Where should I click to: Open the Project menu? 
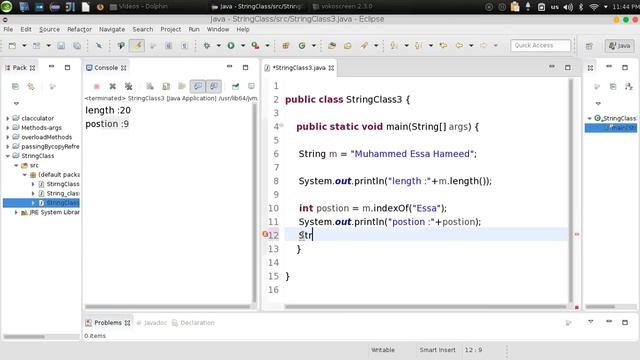(171, 29)
